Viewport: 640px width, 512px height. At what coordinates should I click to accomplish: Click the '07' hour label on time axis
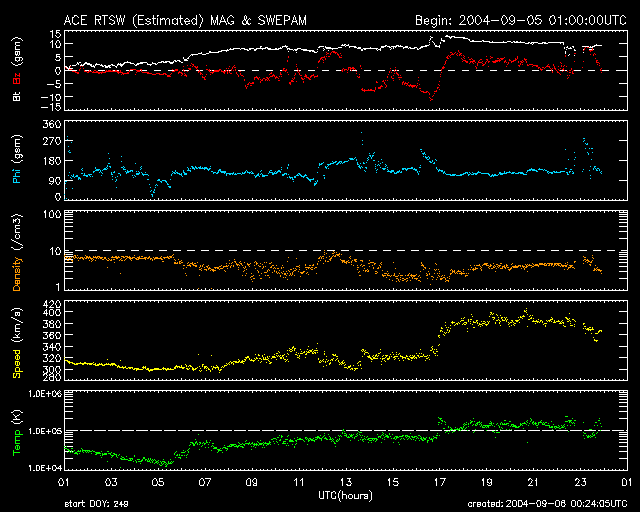pyautogui.click(x=204, y=482)
